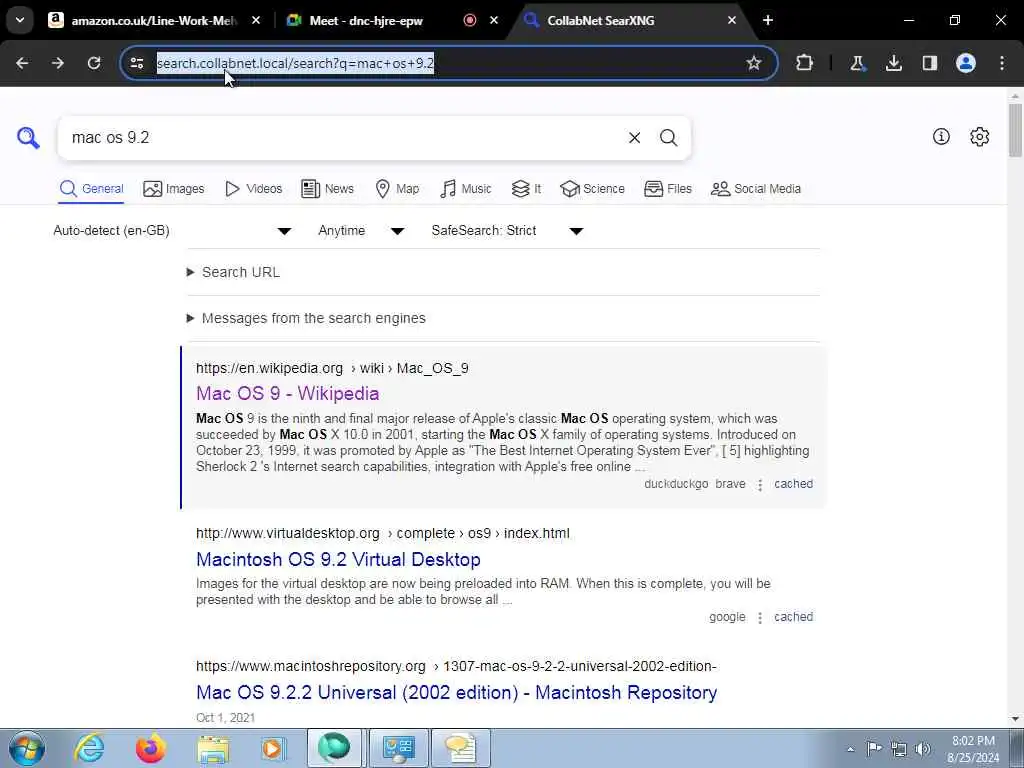Open cached version of Virtual Desktop result
Screen dimensions: 1024x768
(x=793, y=617)
